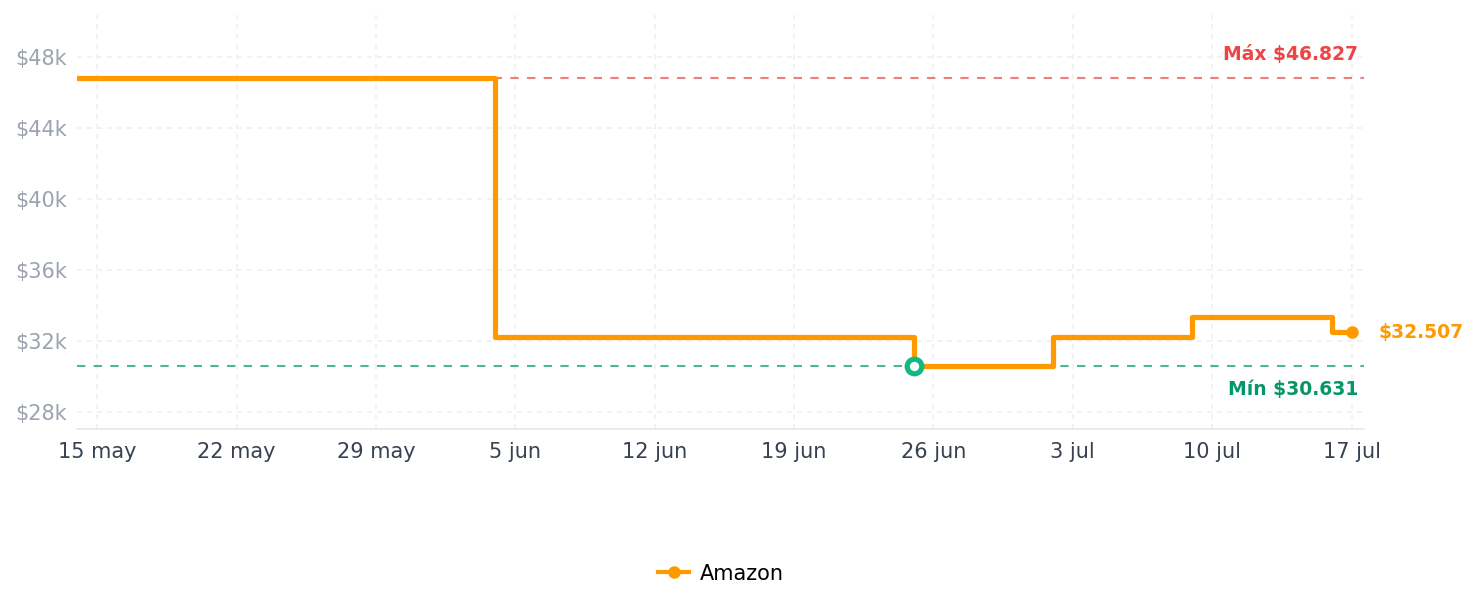
Task: Click the 26 jun date axis label
Action: [x=934, y=451]
